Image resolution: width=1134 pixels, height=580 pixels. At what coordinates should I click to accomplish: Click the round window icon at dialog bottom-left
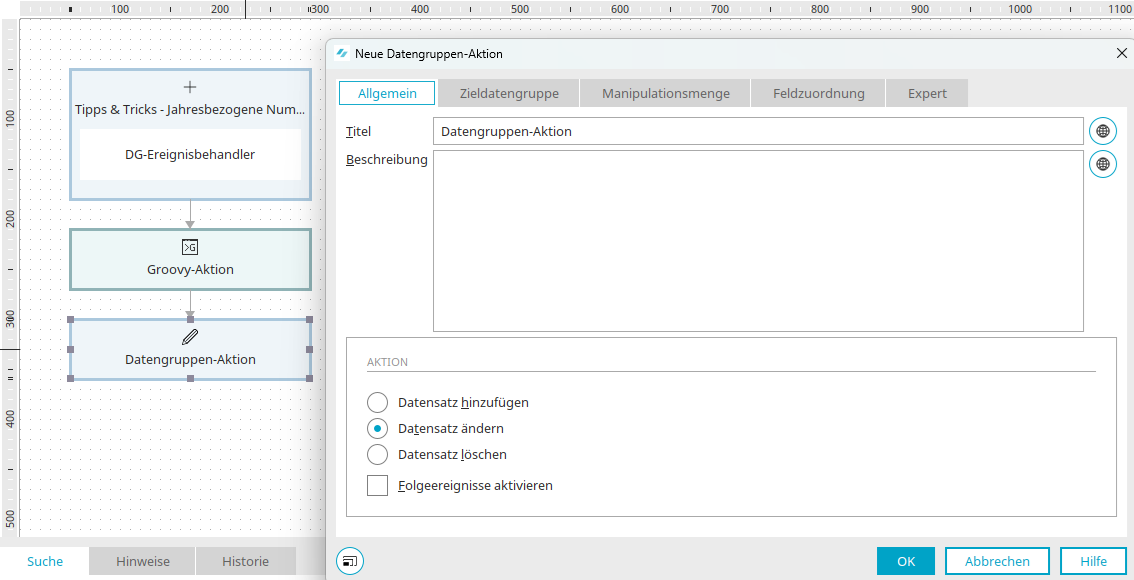(x=350, y=560)
